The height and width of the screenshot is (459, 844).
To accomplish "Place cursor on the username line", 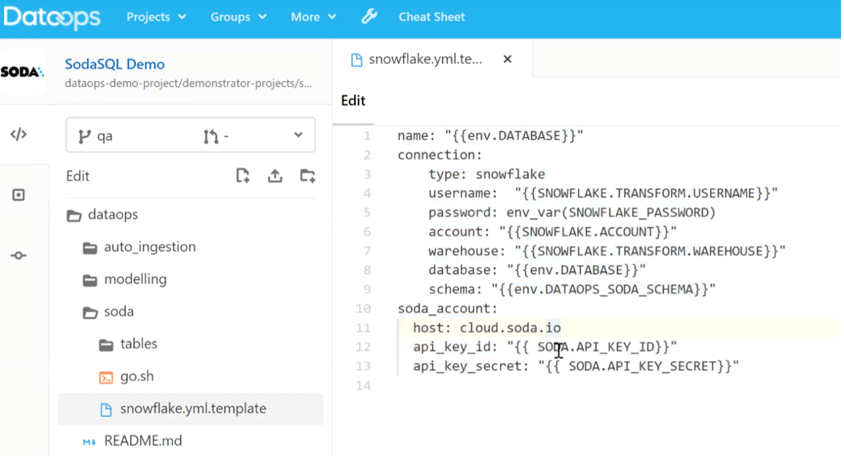I will click(x=603, y=193).
